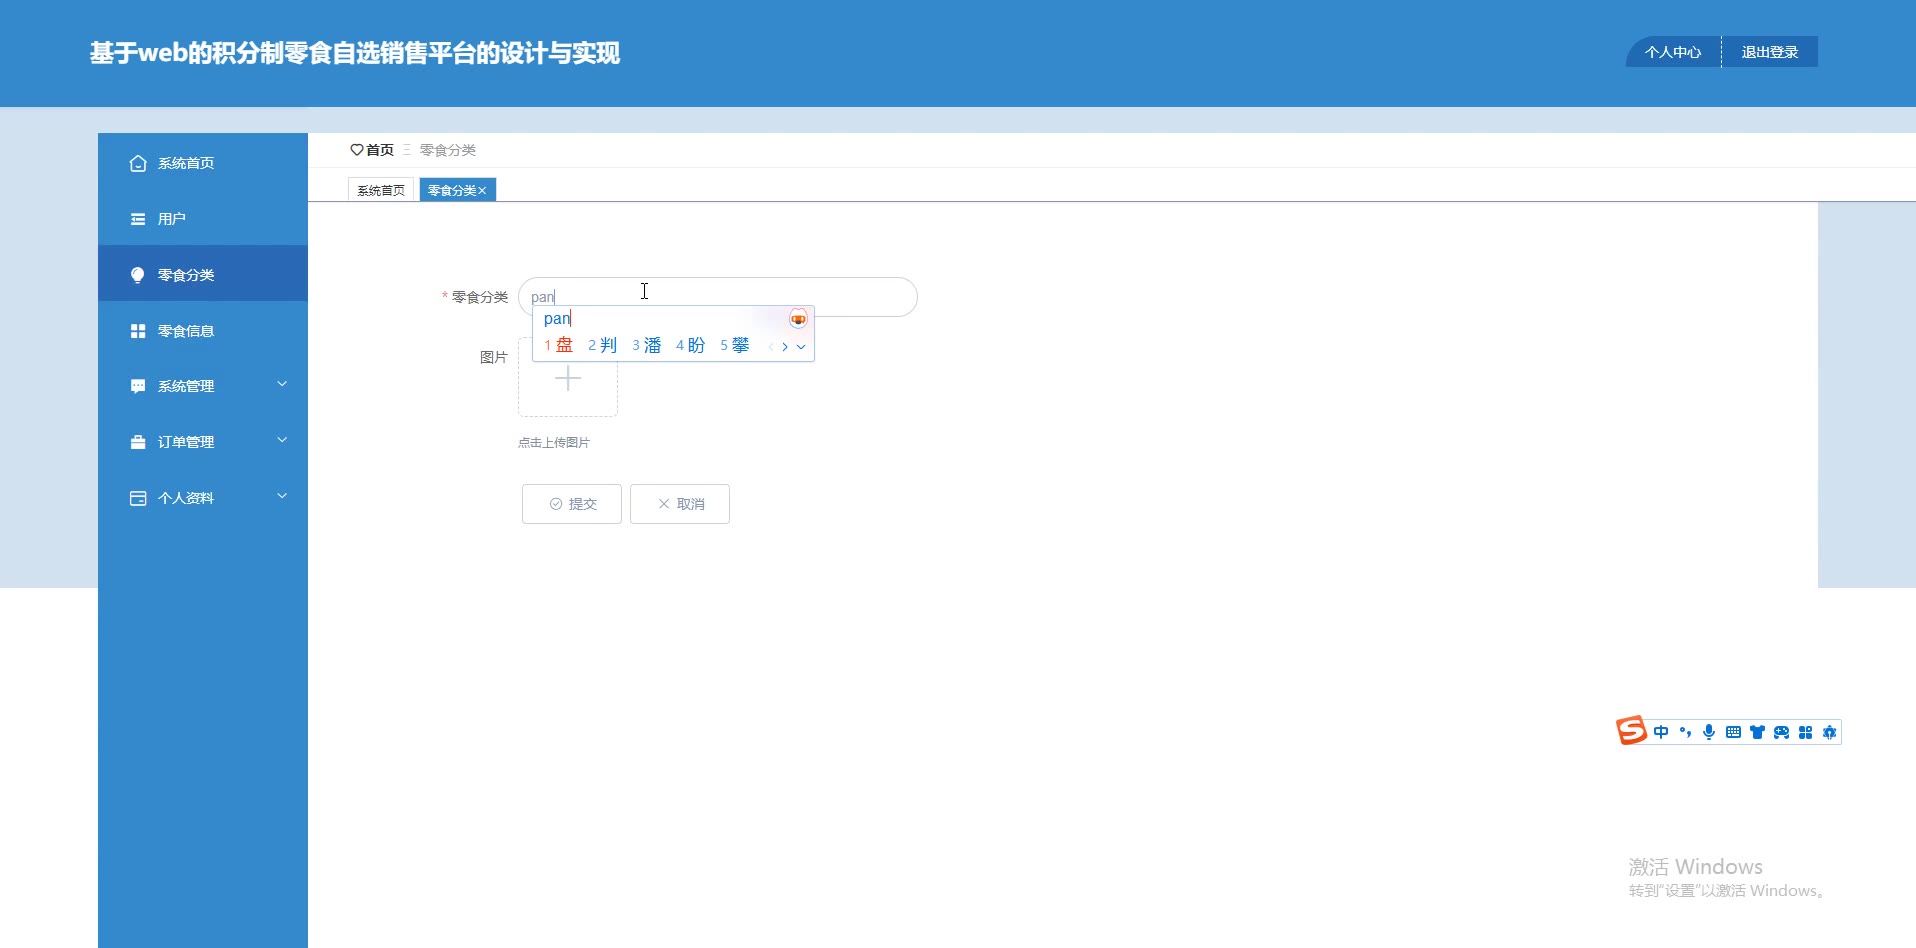Click the 零食分类 breadcrumb text
This screenshot has height=948, width=1916.
coord(448,150)
